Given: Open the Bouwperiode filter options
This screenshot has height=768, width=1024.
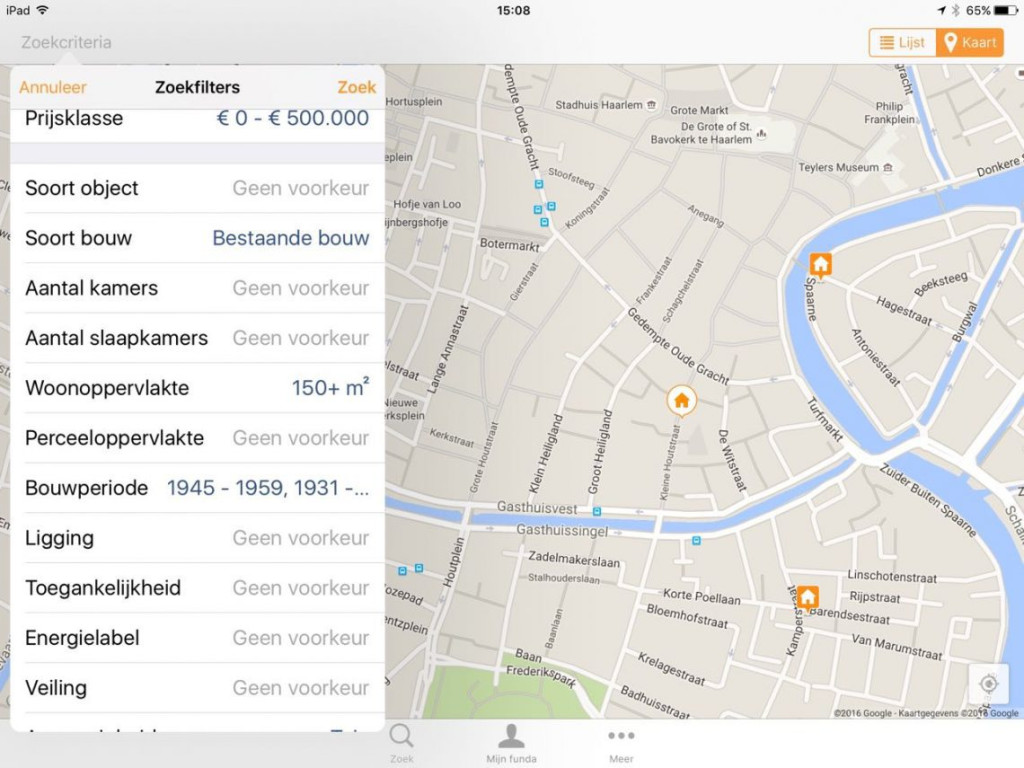Looking at the screenshot, I should (x=197, y=488).
